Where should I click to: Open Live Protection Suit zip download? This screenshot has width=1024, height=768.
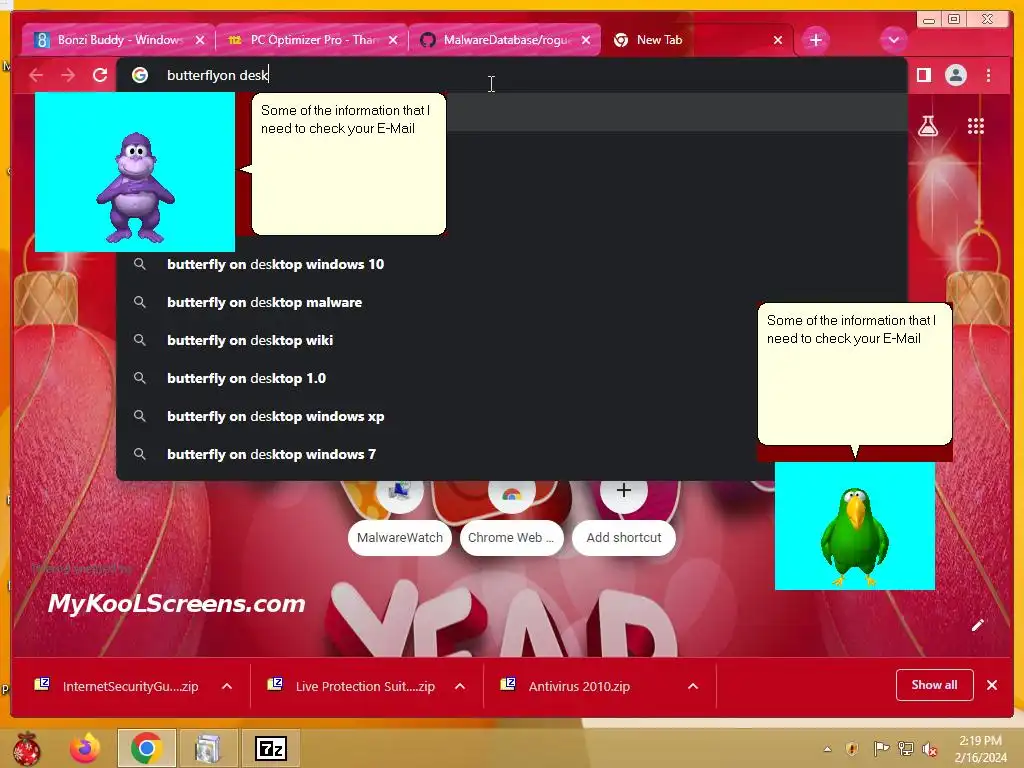[x=353, y=686]
